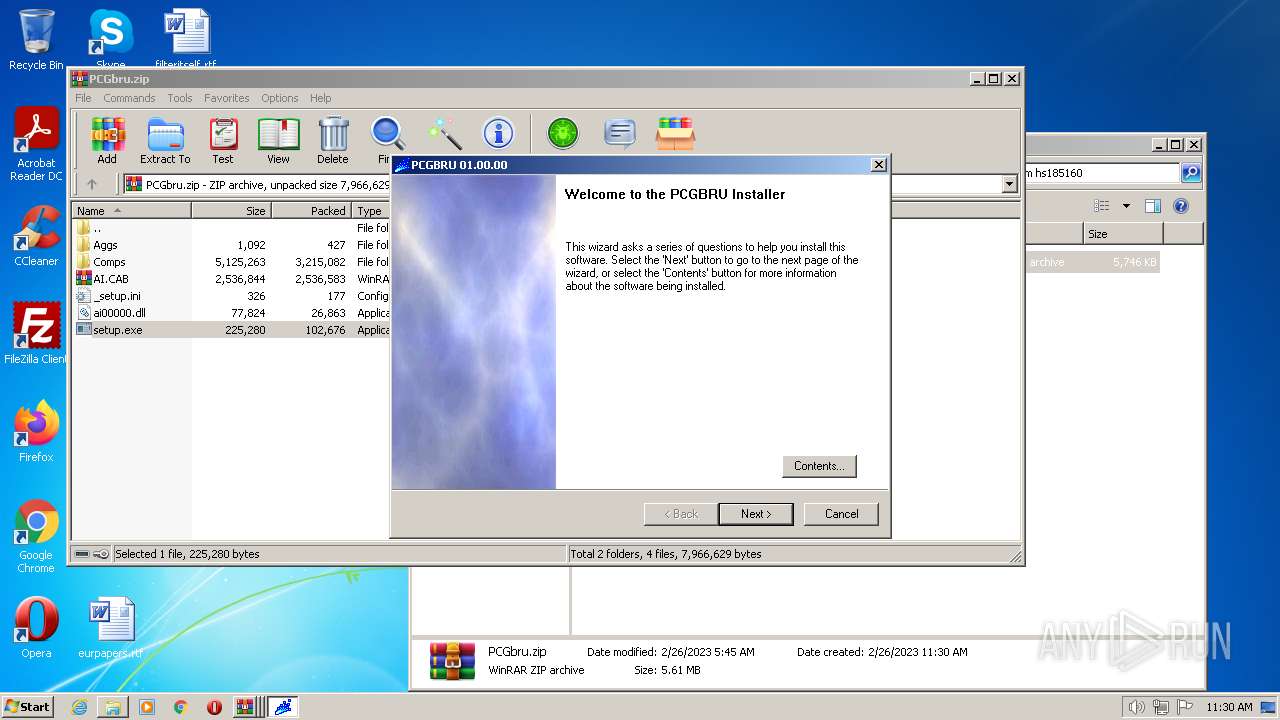Click the Size column header in Explorer
The image size is (1280, 720).
point(1123,234)
